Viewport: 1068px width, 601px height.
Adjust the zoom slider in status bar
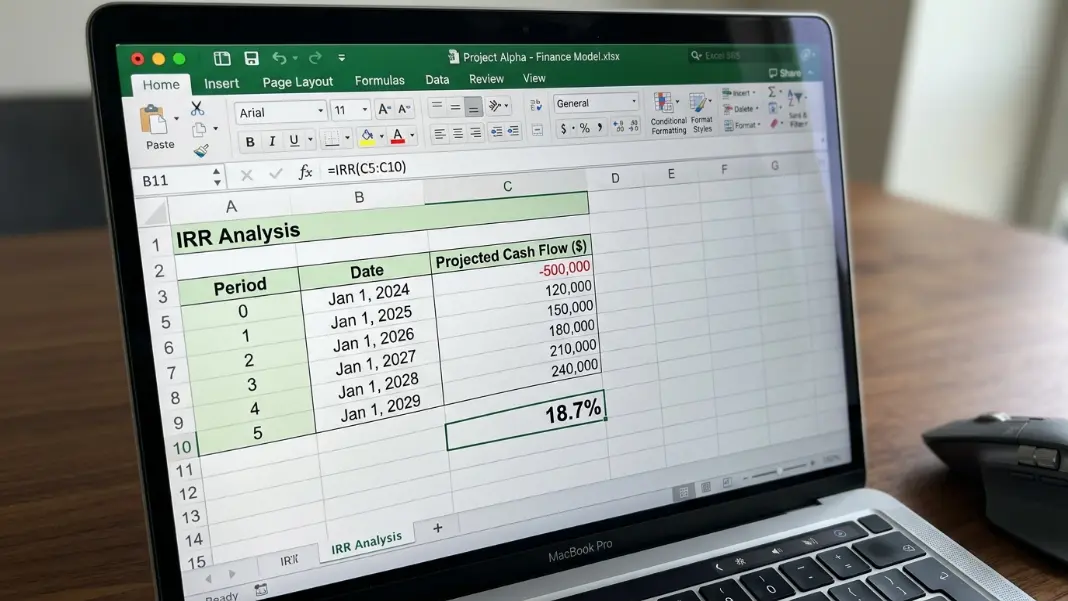pos(779,472)
